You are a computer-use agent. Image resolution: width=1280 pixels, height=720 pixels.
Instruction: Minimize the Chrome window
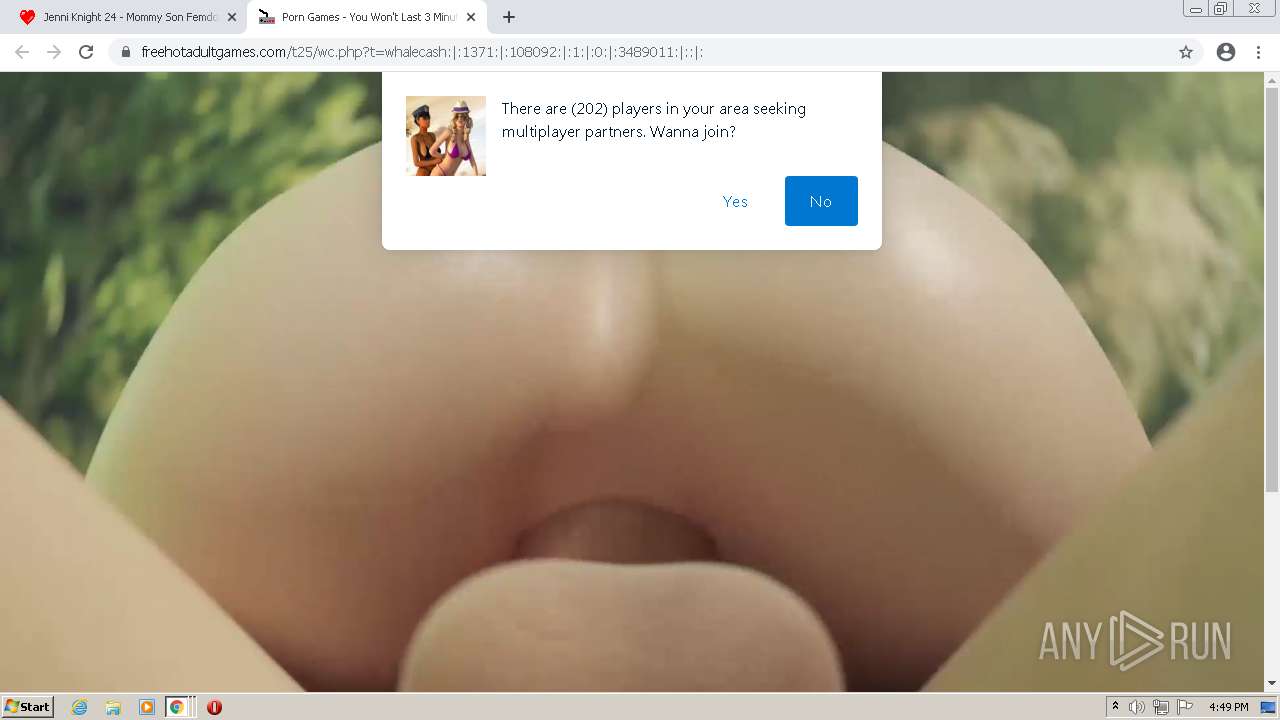1195,9
